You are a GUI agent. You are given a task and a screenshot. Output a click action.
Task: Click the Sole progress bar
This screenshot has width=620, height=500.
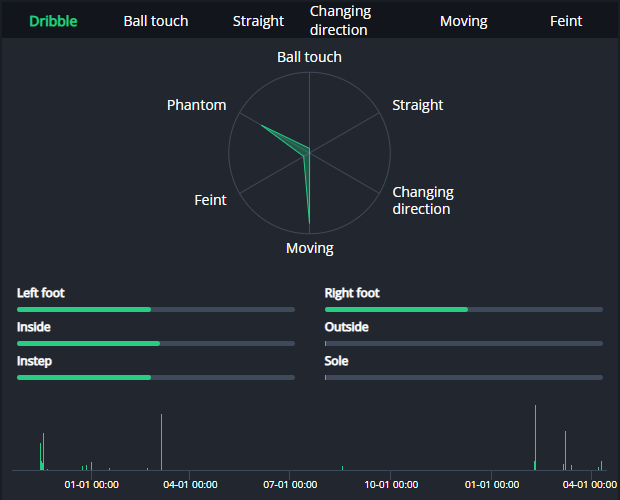click(464, 378)
